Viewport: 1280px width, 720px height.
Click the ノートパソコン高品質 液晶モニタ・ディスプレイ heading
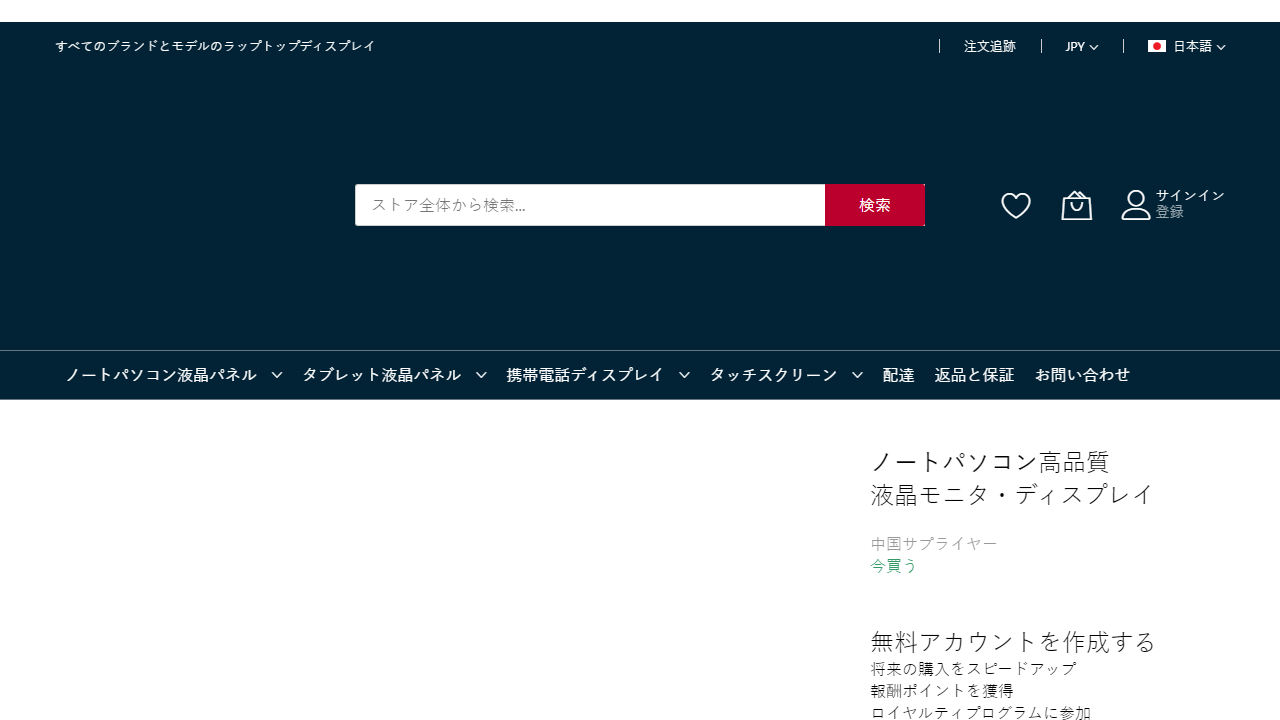tap(1012, 478)
